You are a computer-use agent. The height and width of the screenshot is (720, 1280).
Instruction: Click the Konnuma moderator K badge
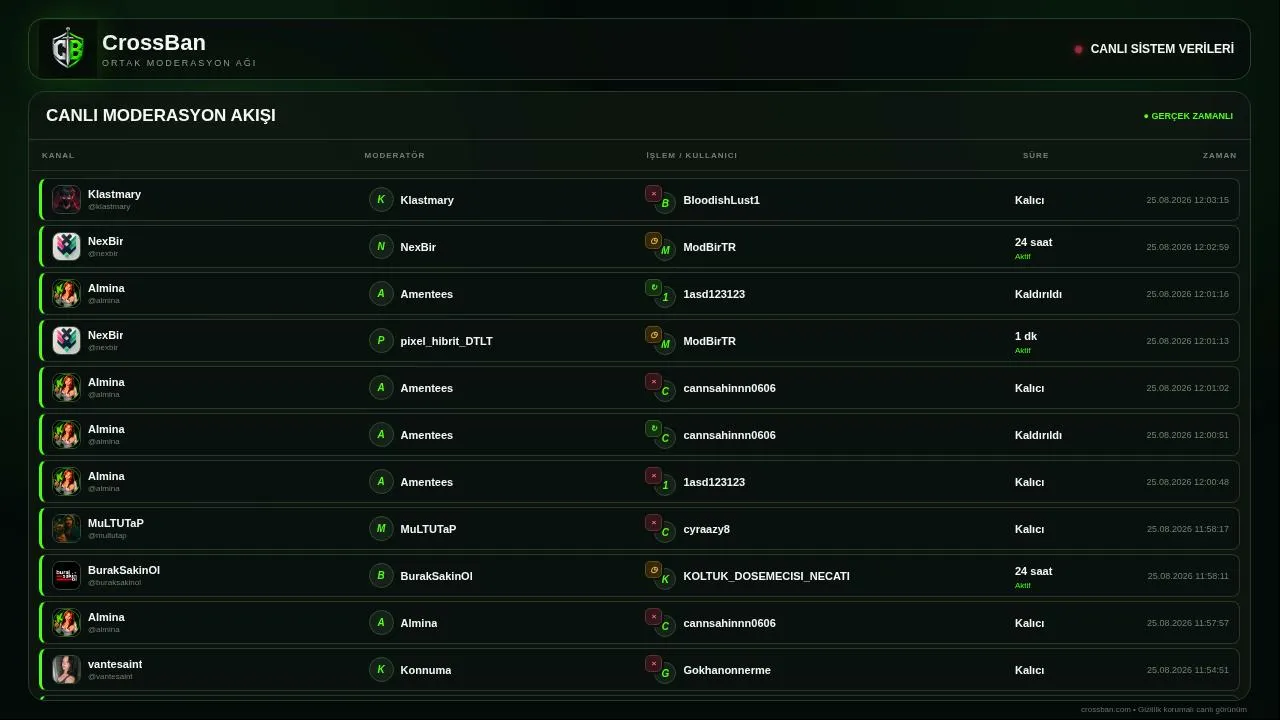point(381,670)
